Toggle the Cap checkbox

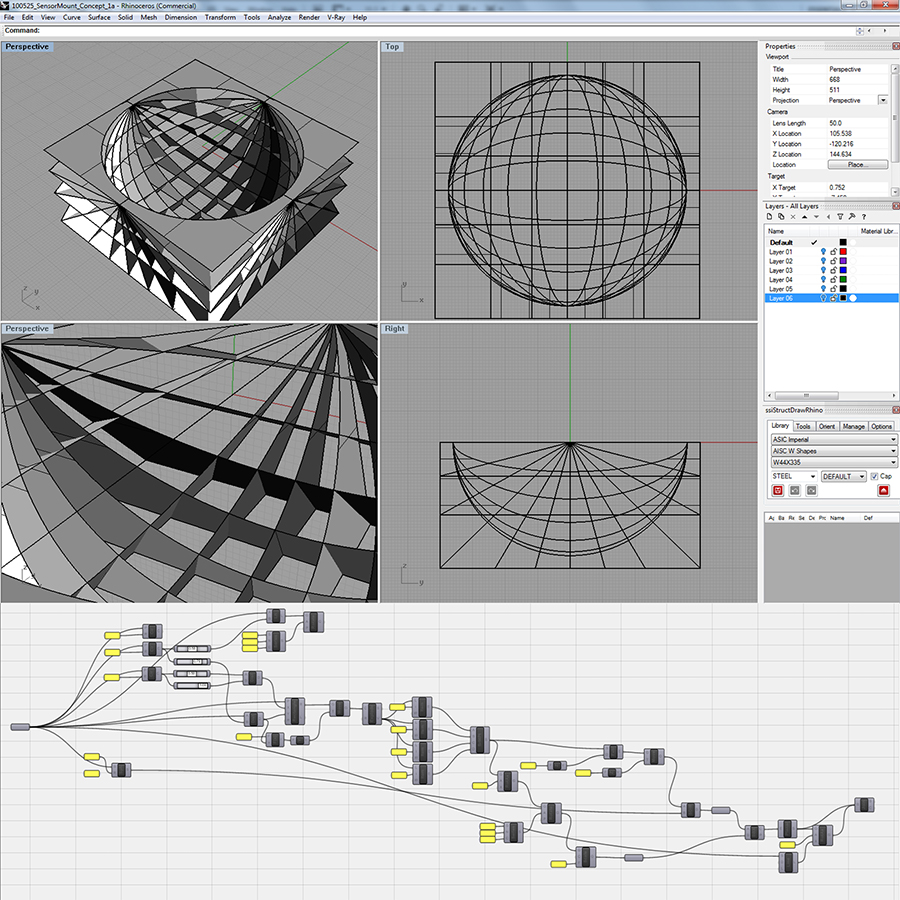[874, 477]
